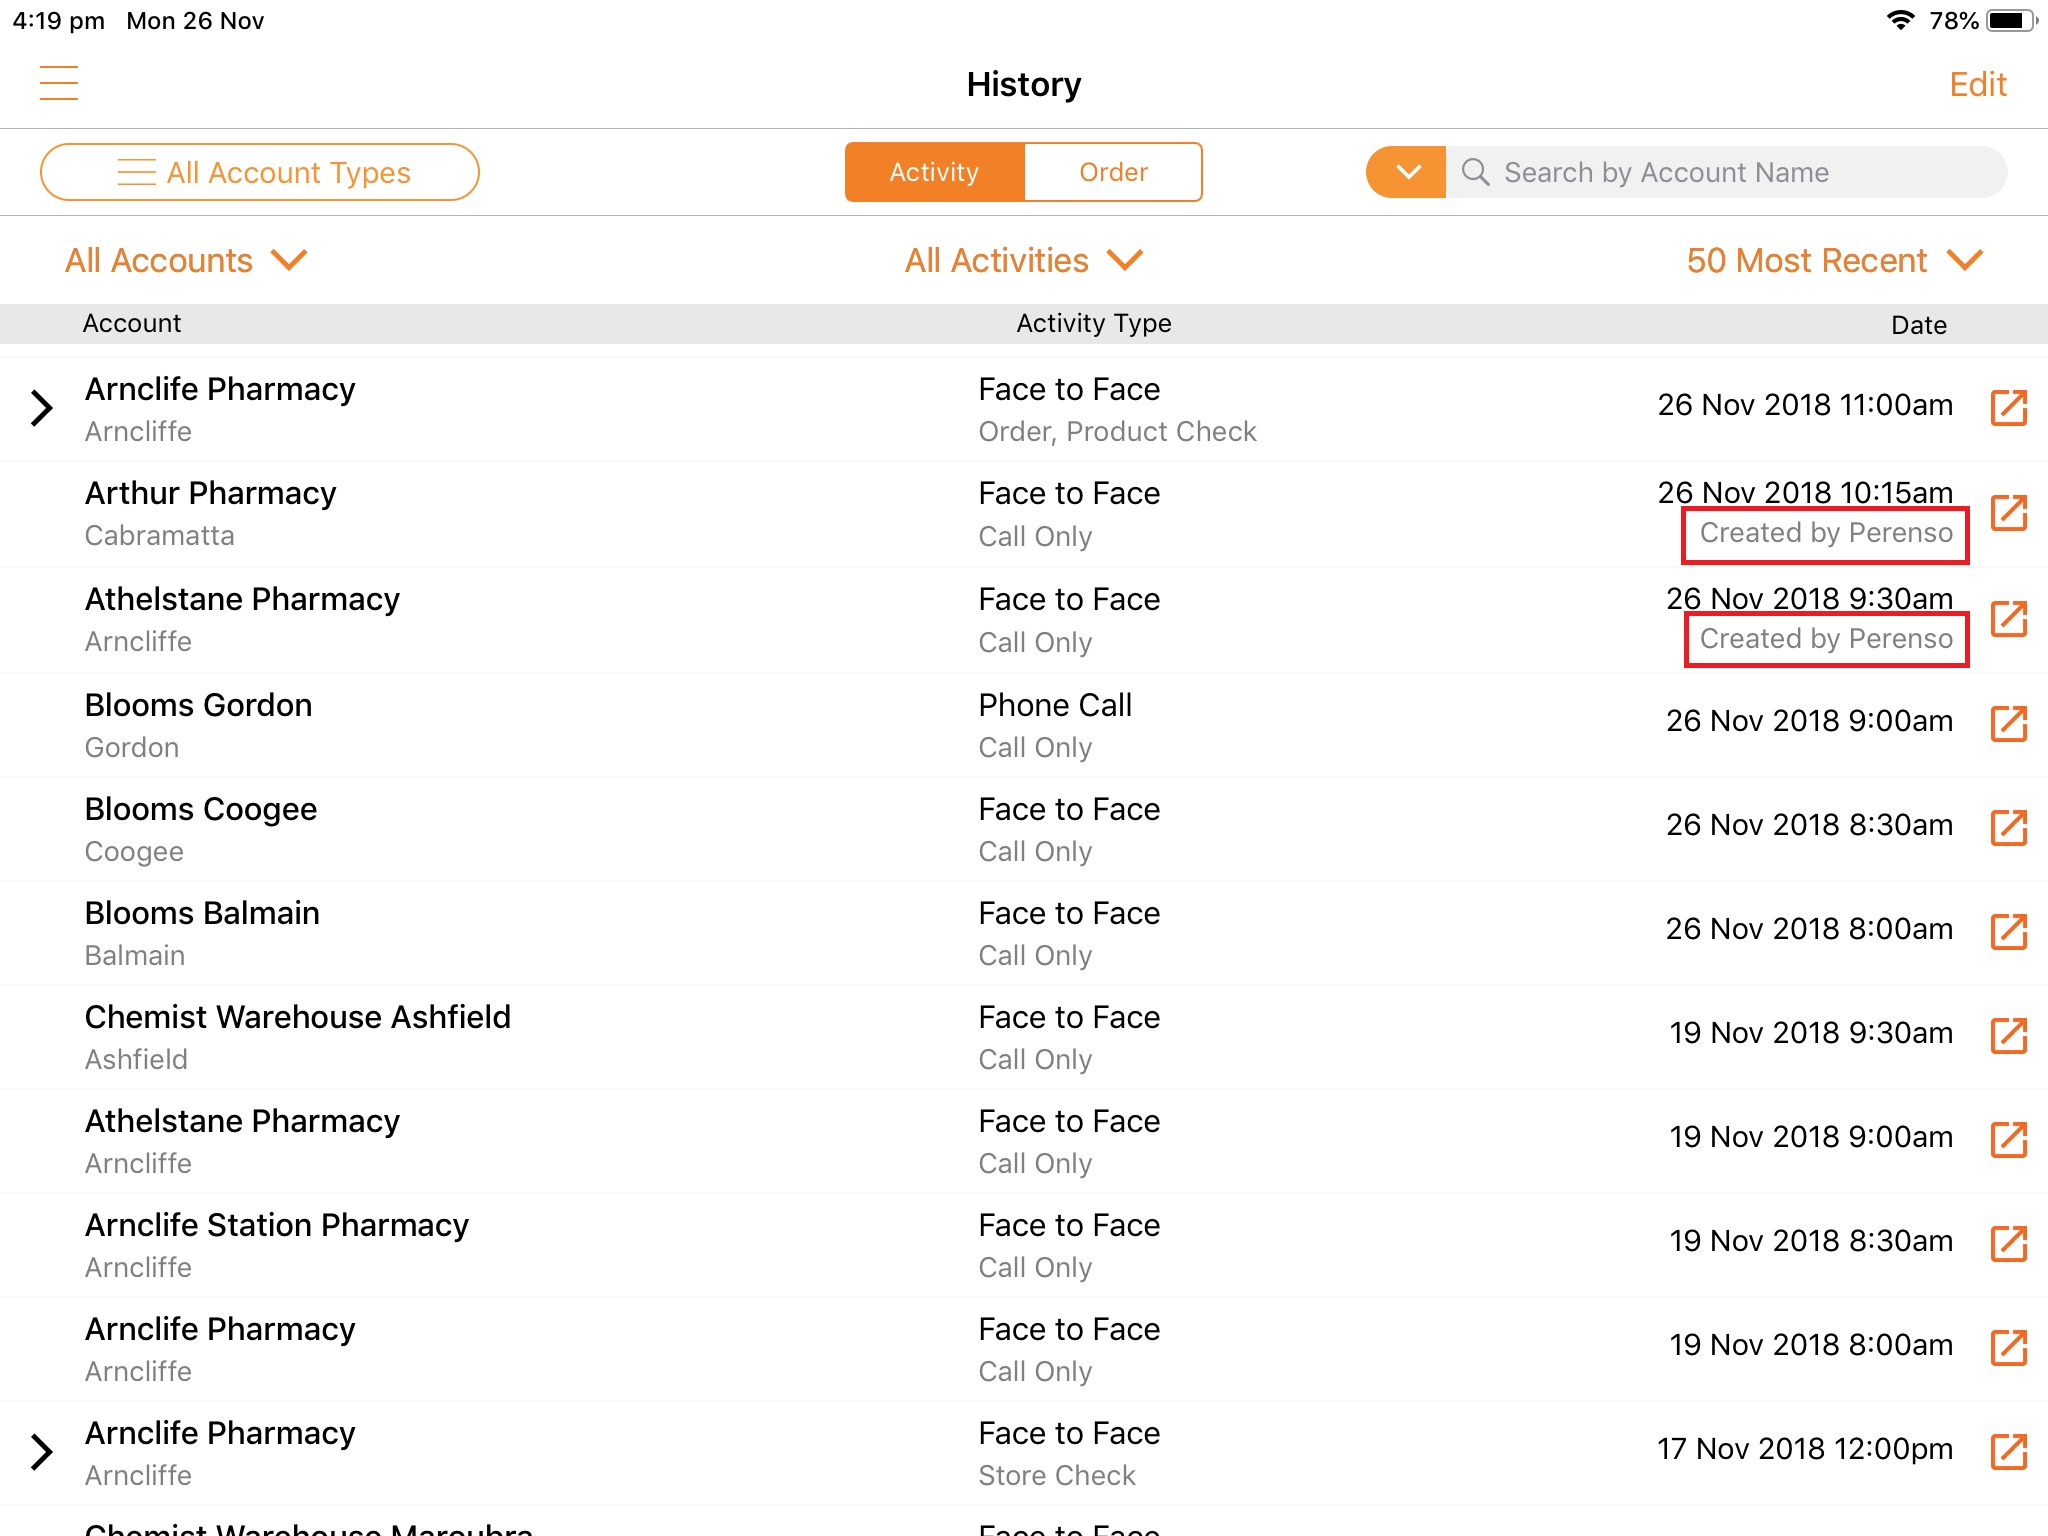This screenshot has width=2048, height=1536.
Task: Change the 50 Most Recent filter
Action: [x=1833, y=260]
